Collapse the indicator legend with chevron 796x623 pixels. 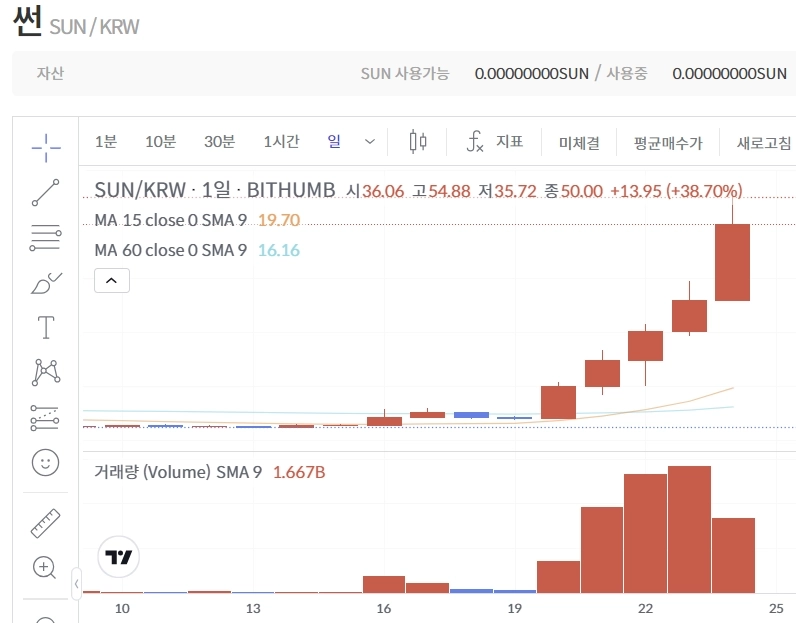point(112,281)
